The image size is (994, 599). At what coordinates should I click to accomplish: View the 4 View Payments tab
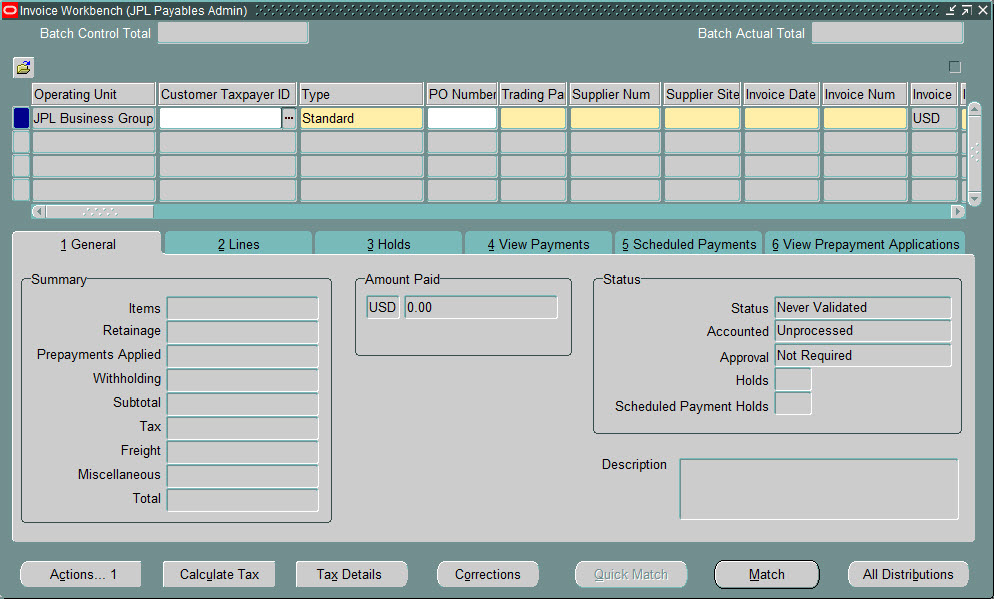click(x=538, y=243)
